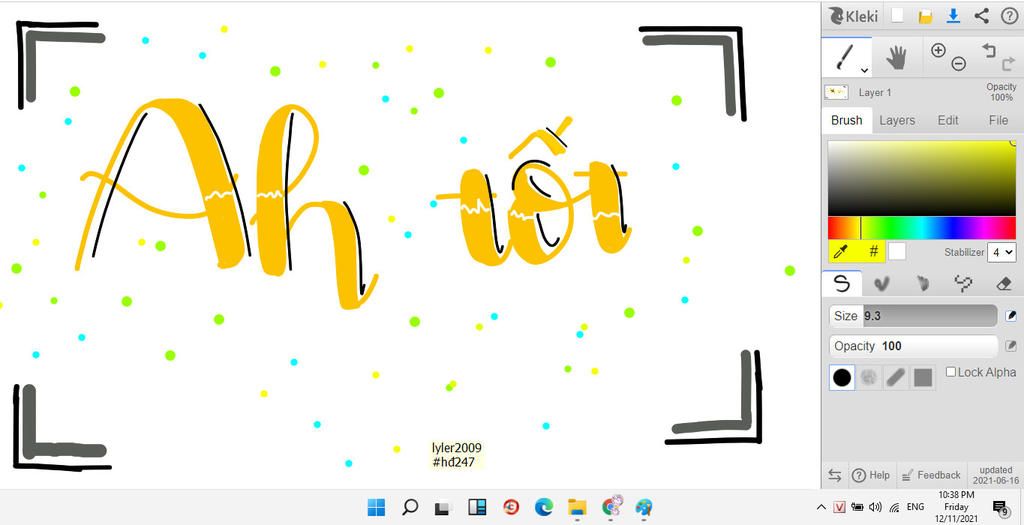This screenshot has width=1024, height=525.
Task: Switch to the Layers tab
Action: 897,121
